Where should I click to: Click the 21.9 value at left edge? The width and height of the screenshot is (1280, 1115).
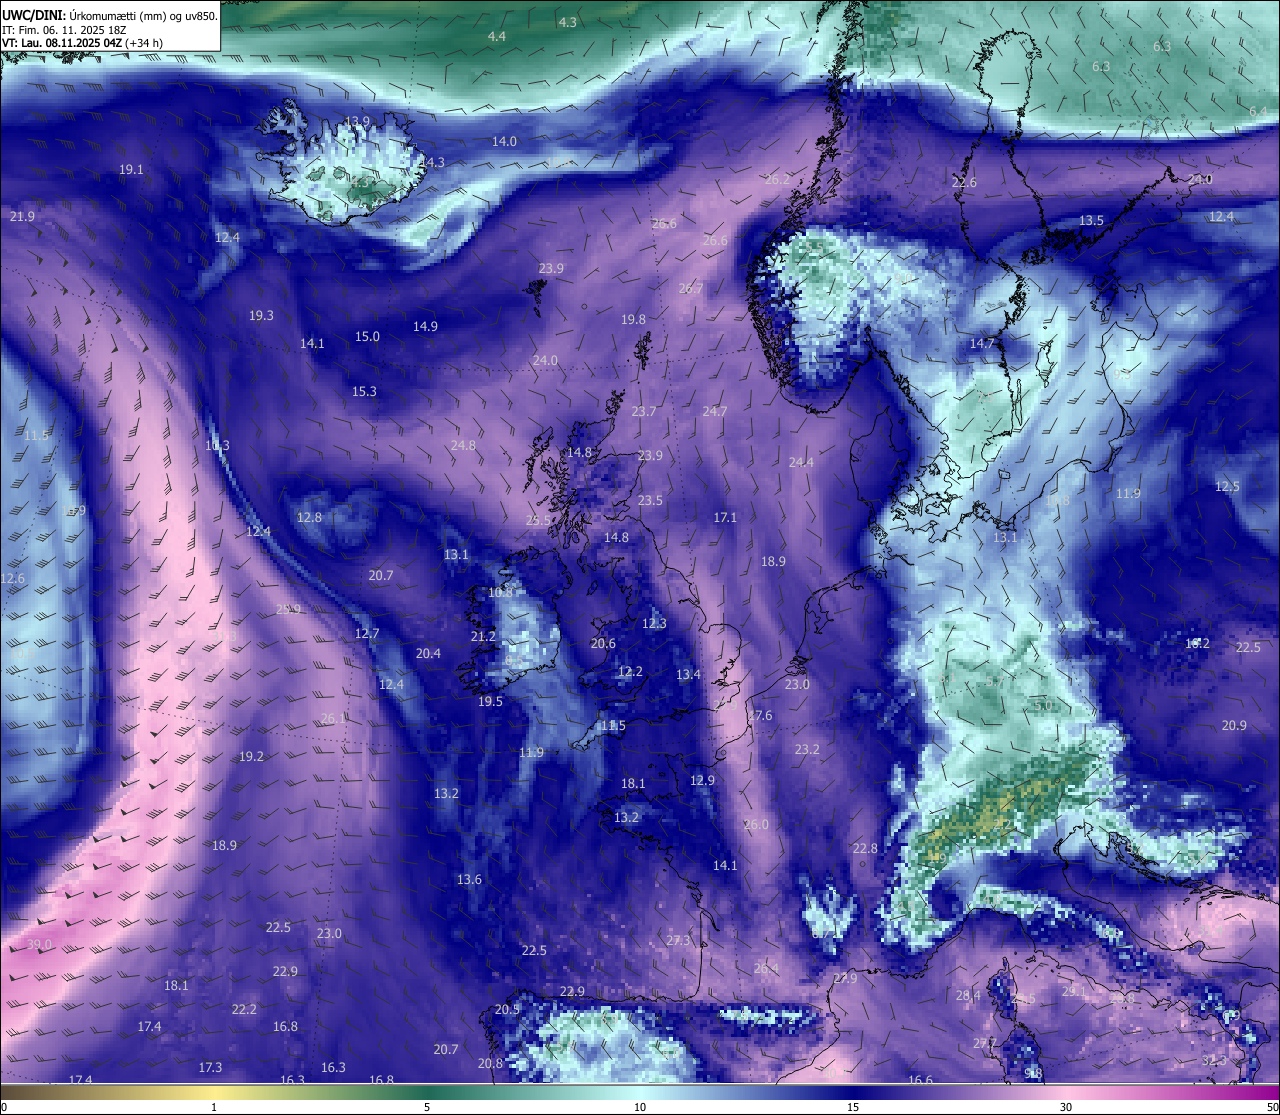coord(22,217)
